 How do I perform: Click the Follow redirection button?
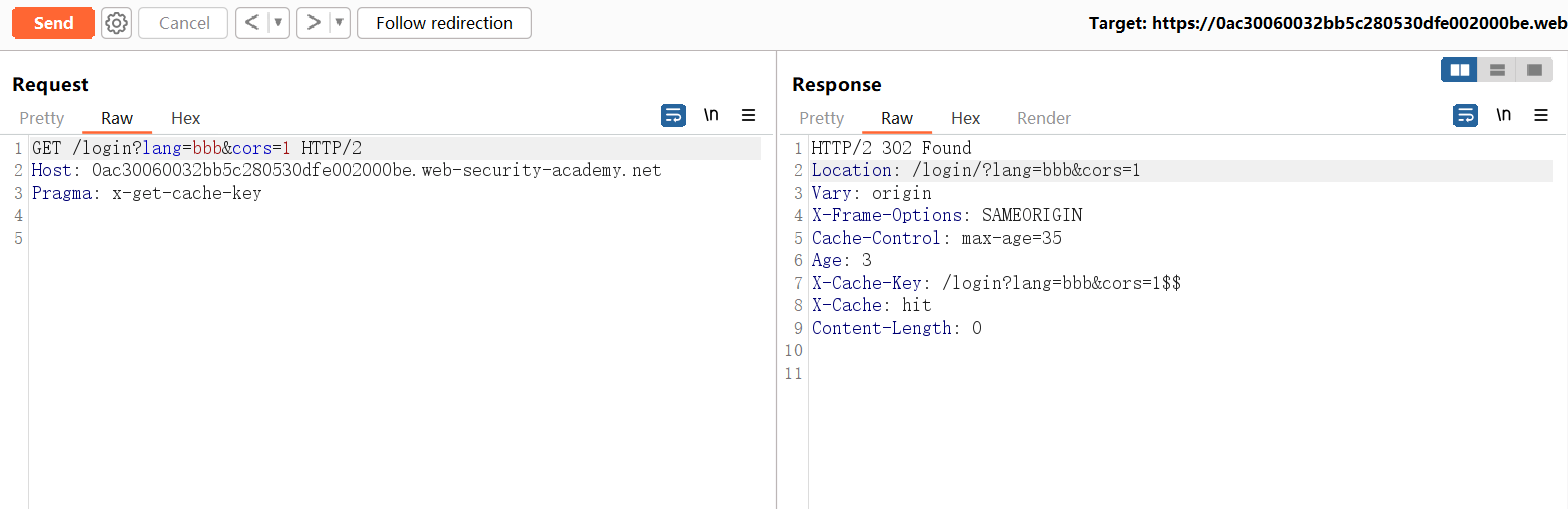click(444, 23)
